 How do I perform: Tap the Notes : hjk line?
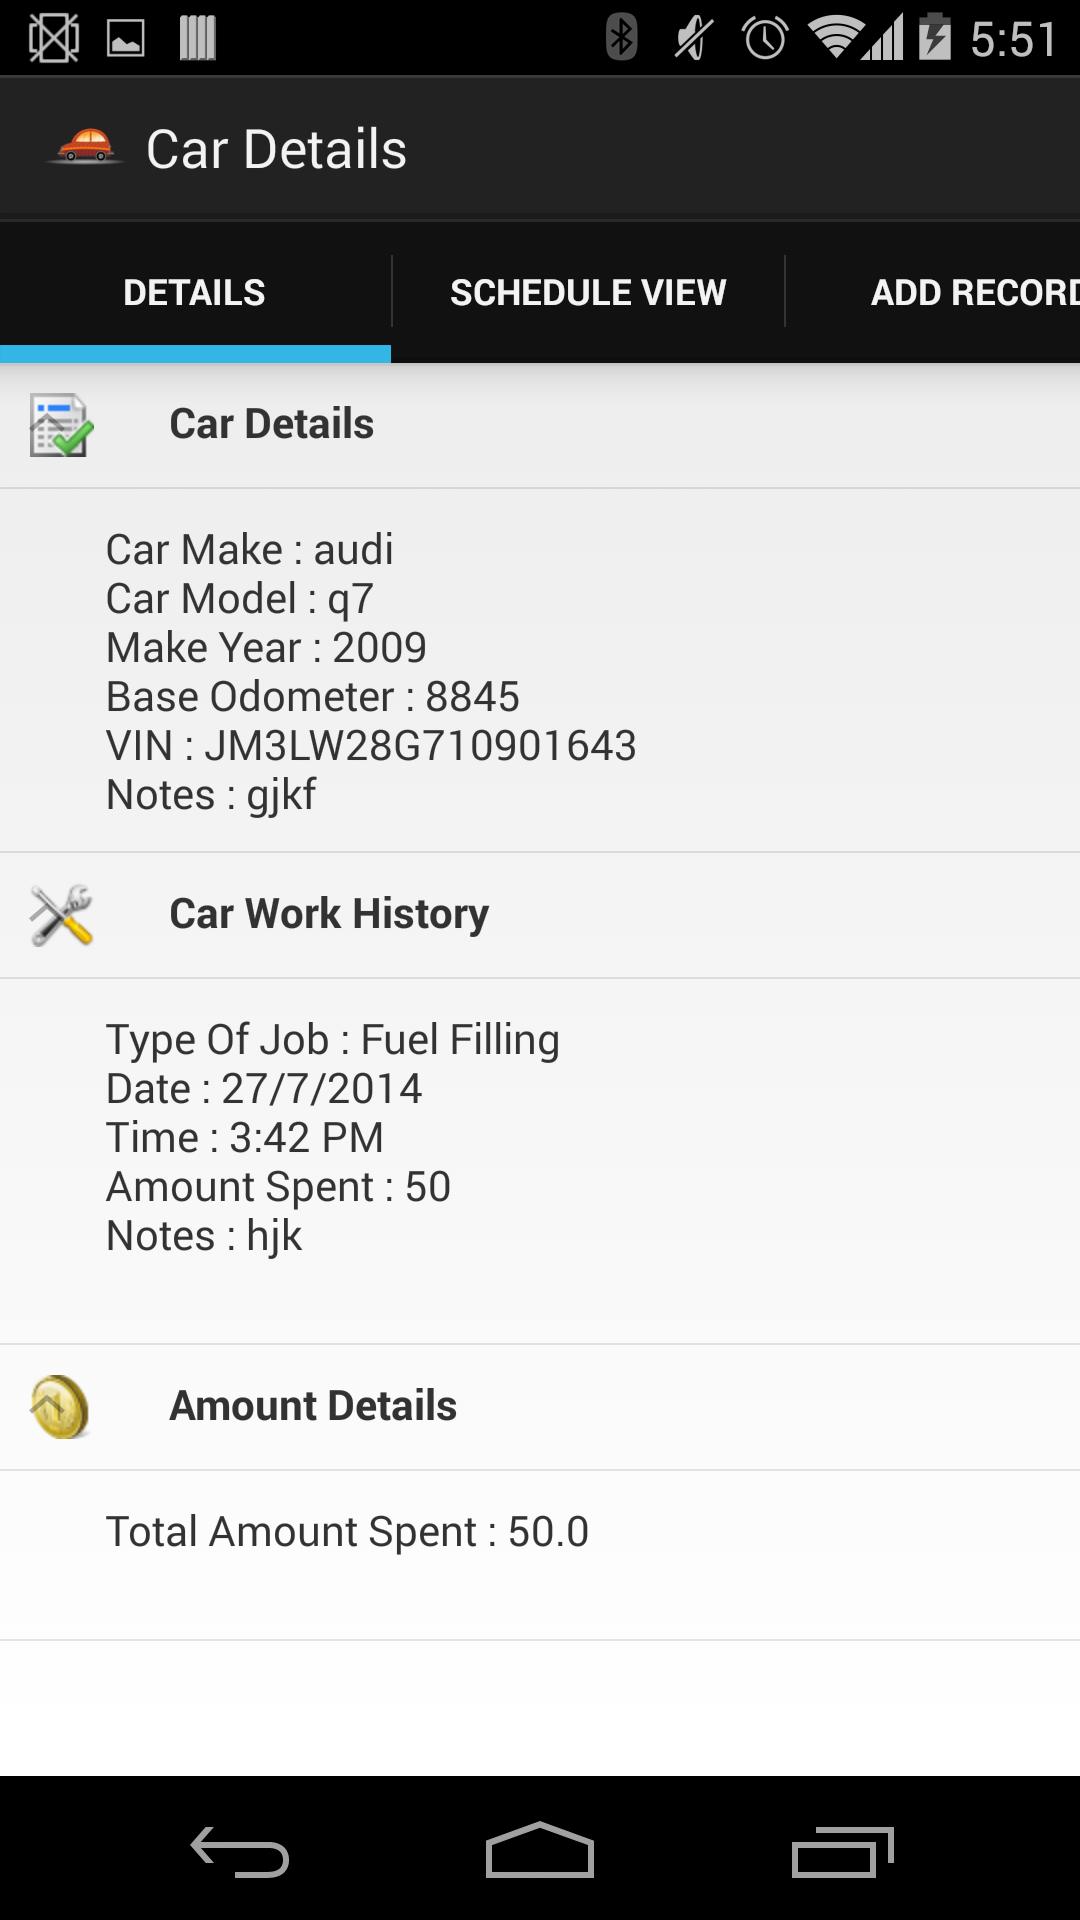[204, 1236]
